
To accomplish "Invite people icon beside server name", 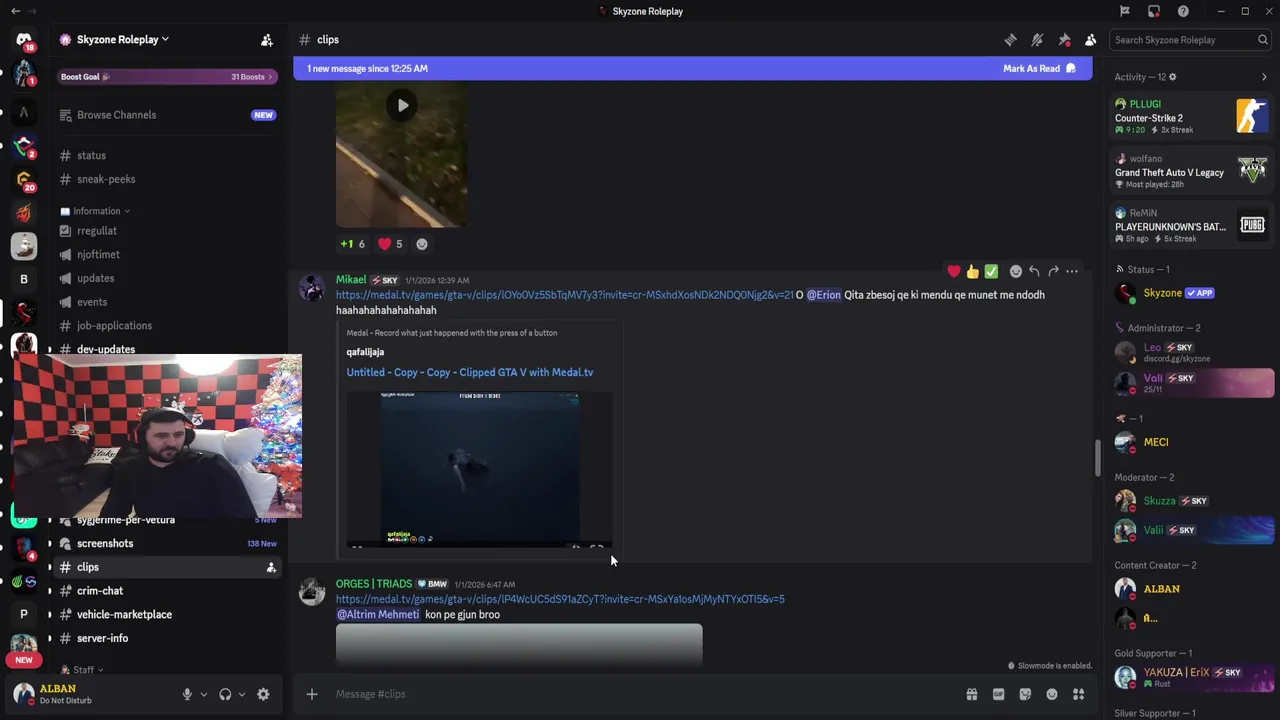I will click(267, 40).
